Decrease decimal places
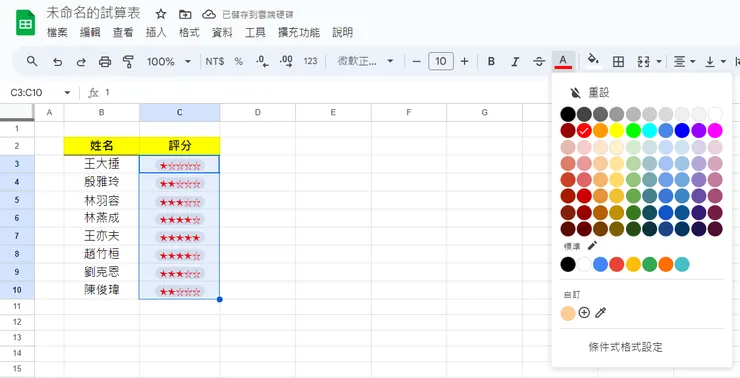 point(262,61)
